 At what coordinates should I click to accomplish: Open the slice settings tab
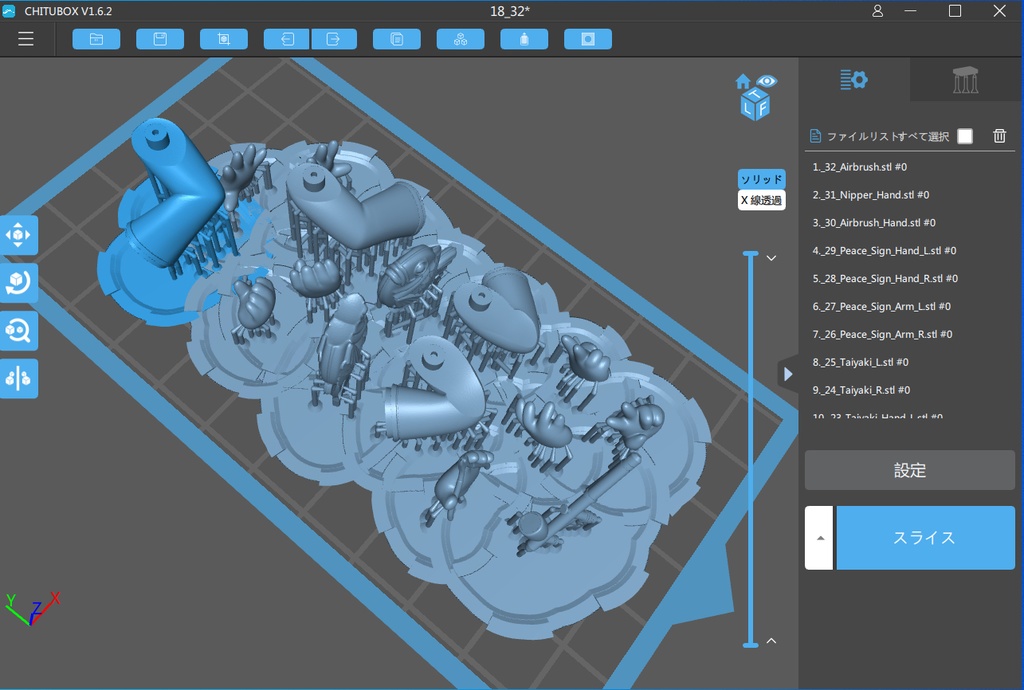(854, 80)
